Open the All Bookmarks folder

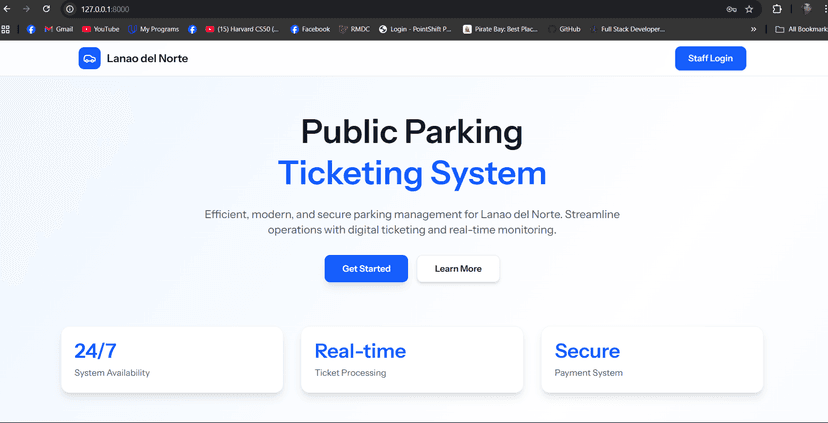pos(801,30)
